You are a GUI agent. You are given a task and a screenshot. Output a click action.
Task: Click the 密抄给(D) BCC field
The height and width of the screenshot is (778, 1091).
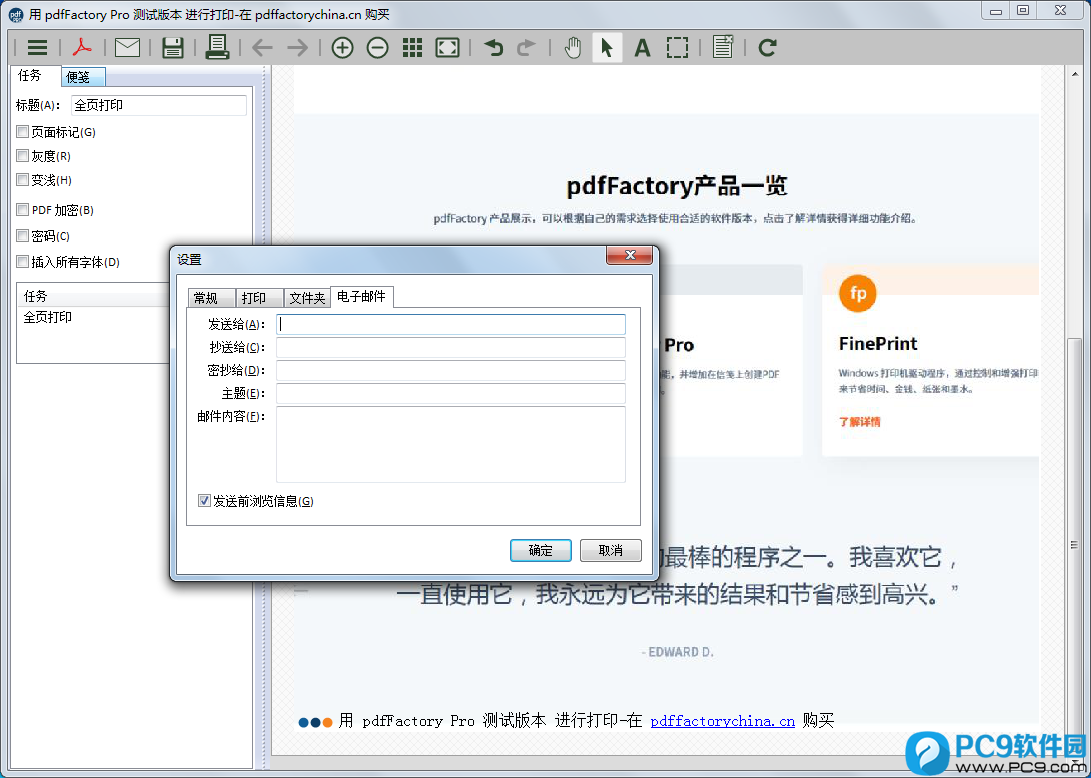pos(451,370)
